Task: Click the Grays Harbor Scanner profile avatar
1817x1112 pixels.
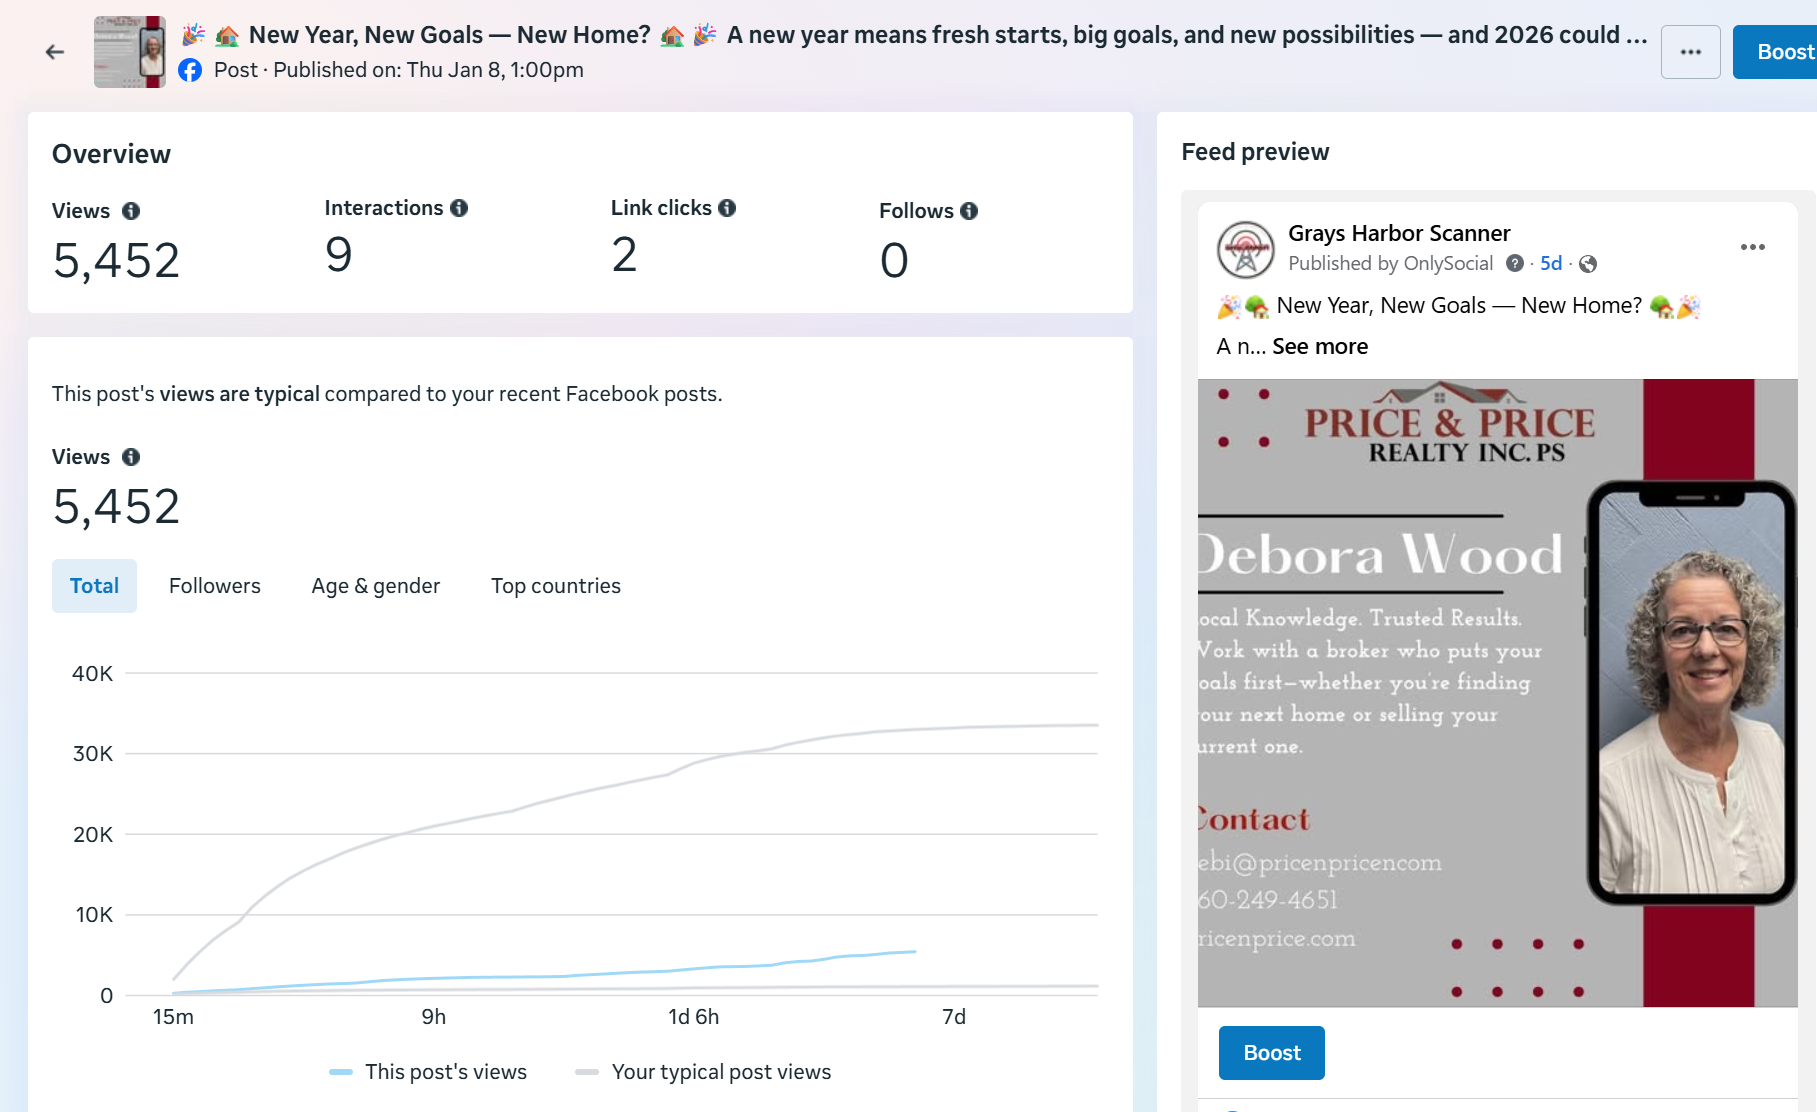Action: pos(1245,249)
